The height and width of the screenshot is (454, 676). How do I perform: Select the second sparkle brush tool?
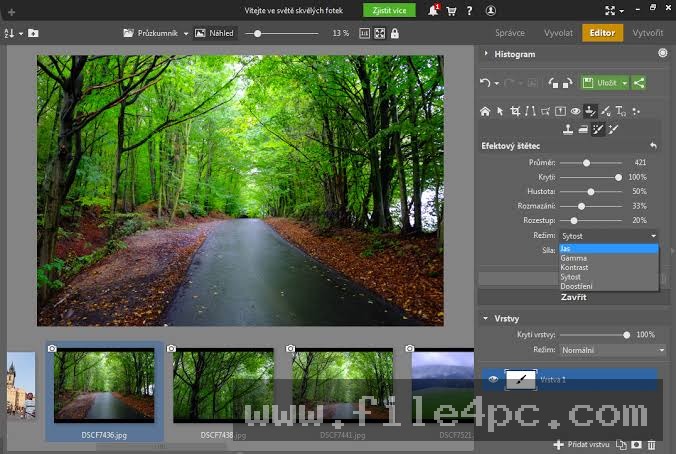613,129
